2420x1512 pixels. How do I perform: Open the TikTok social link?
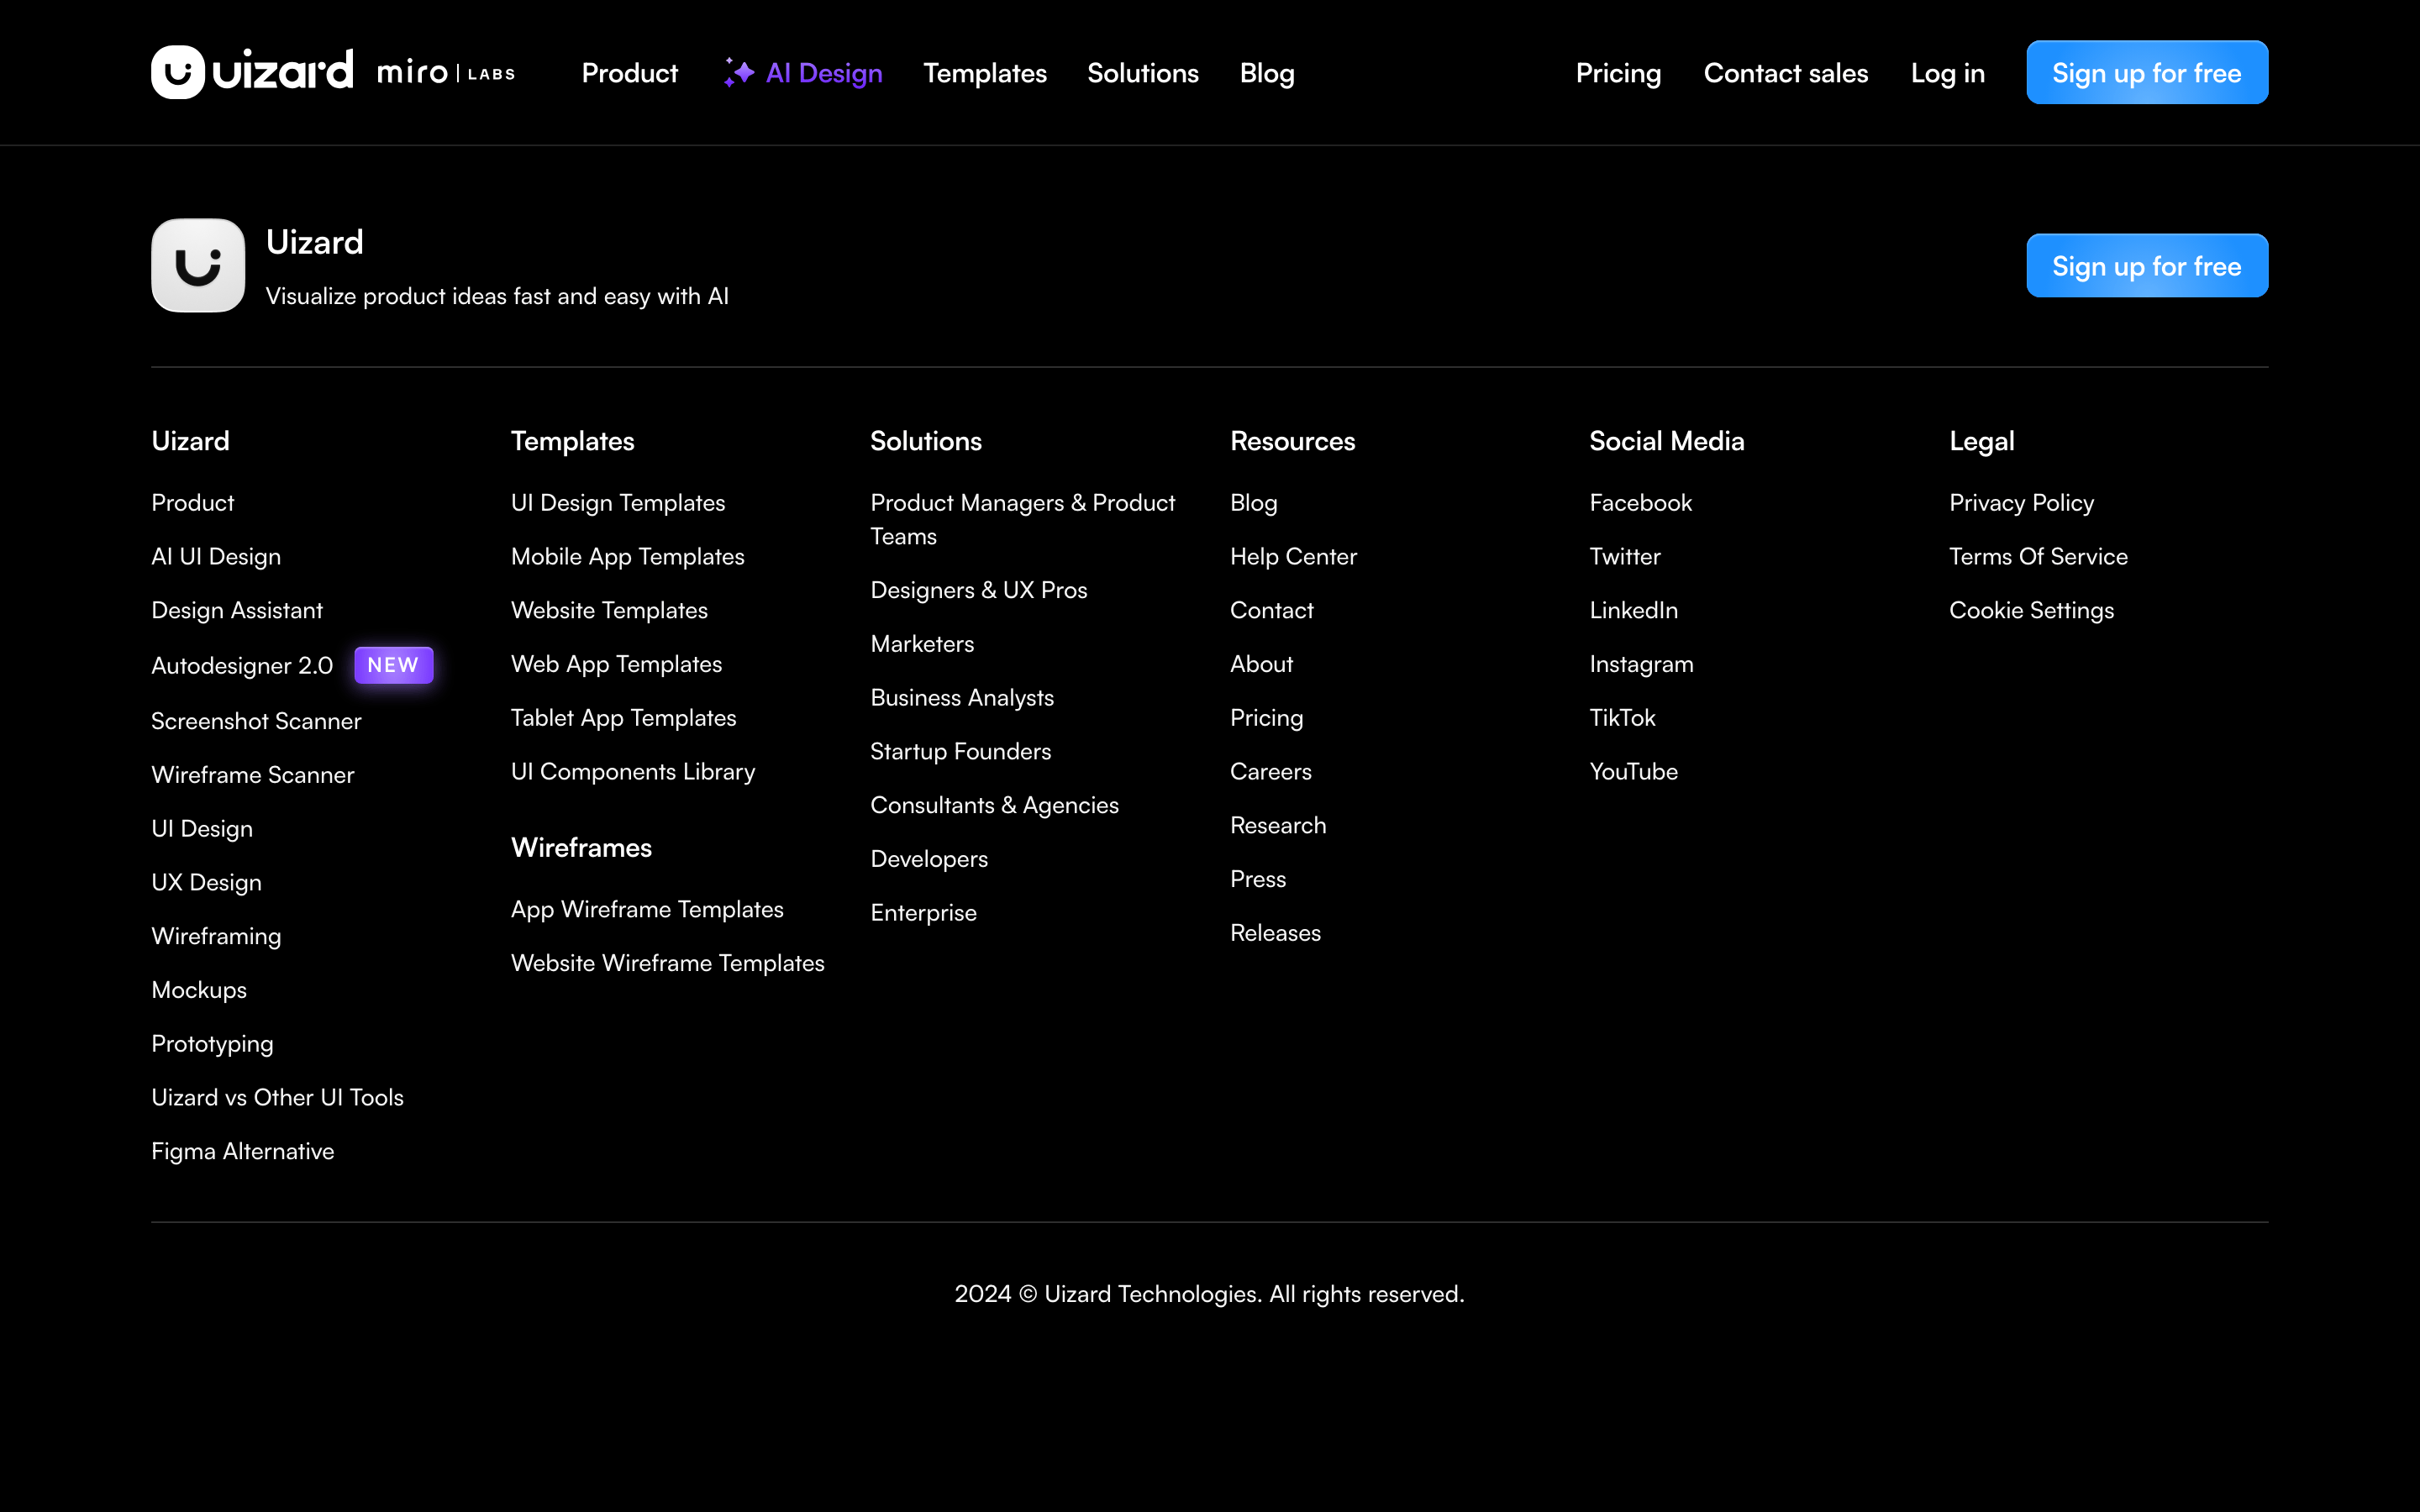click(x=1623, y=718)
